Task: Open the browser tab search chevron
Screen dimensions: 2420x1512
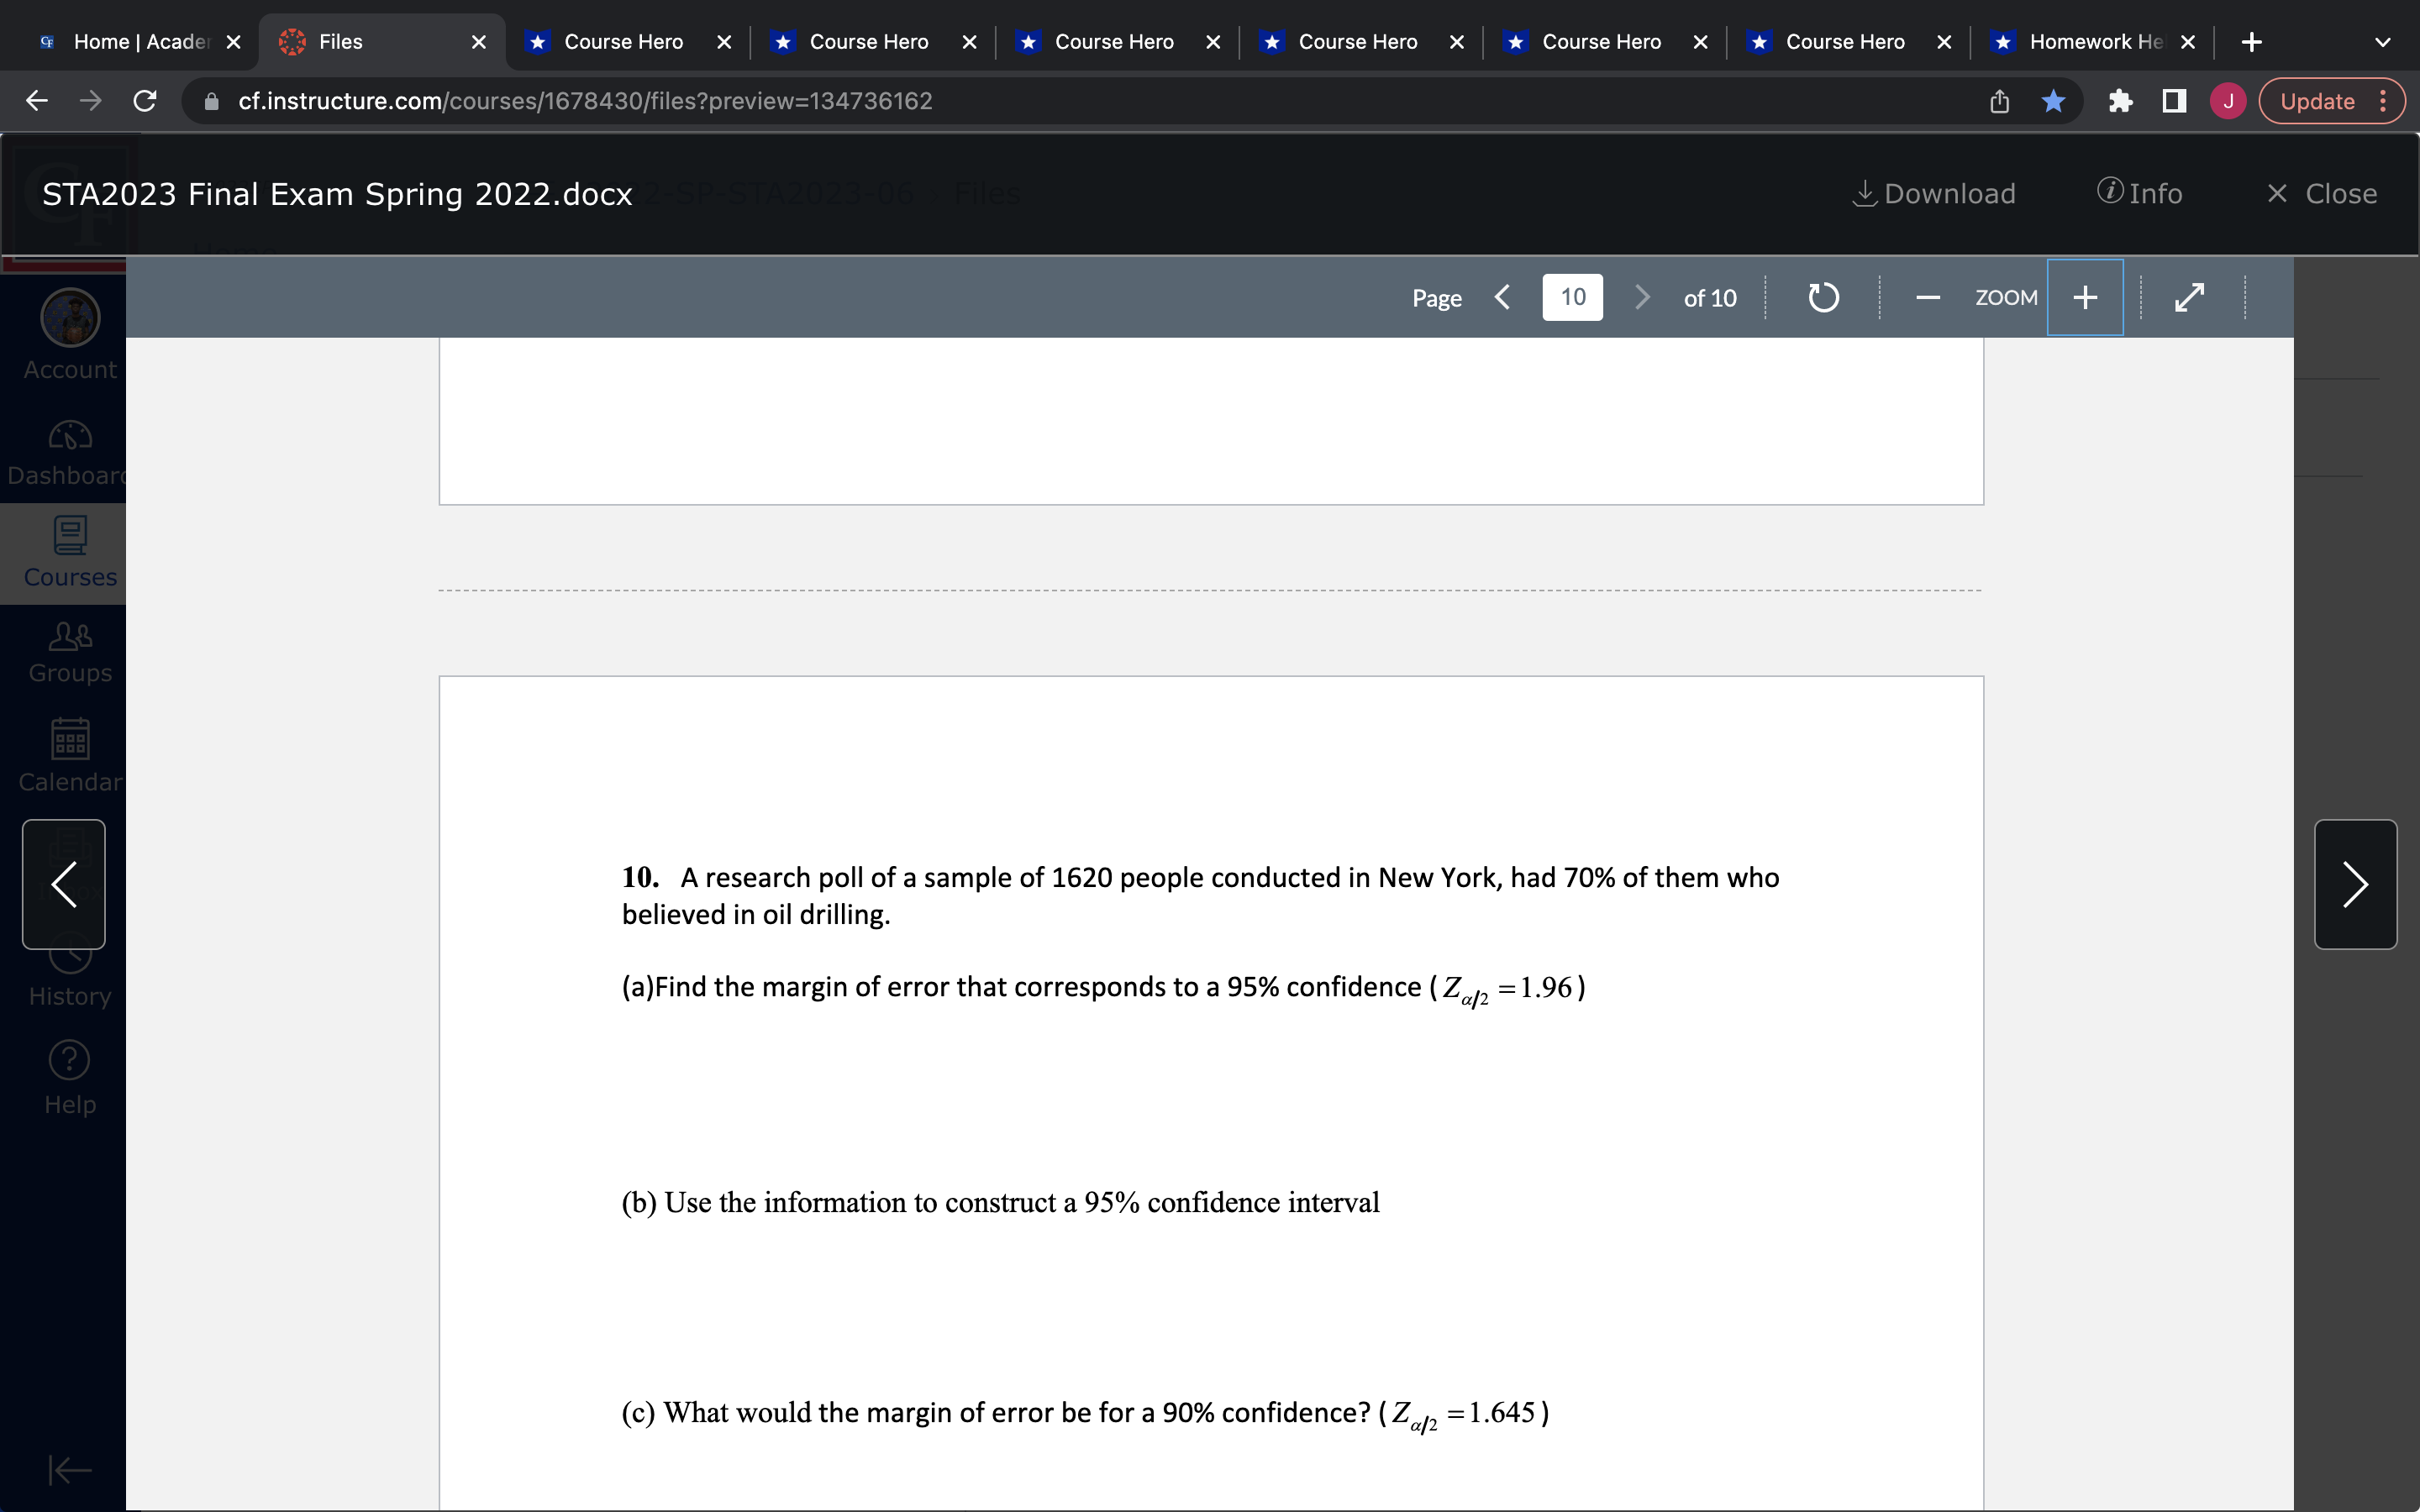Action: [x=2383, y=41]
